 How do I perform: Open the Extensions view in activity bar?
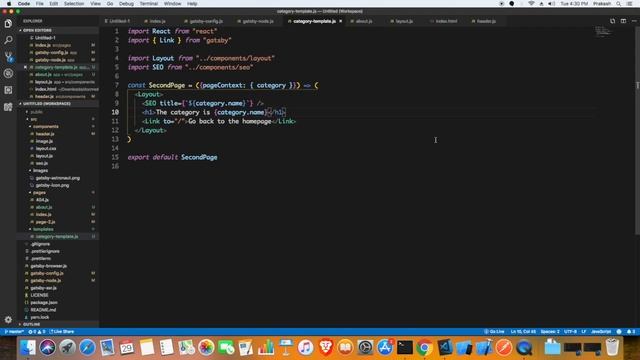click(x=8, y=90)
